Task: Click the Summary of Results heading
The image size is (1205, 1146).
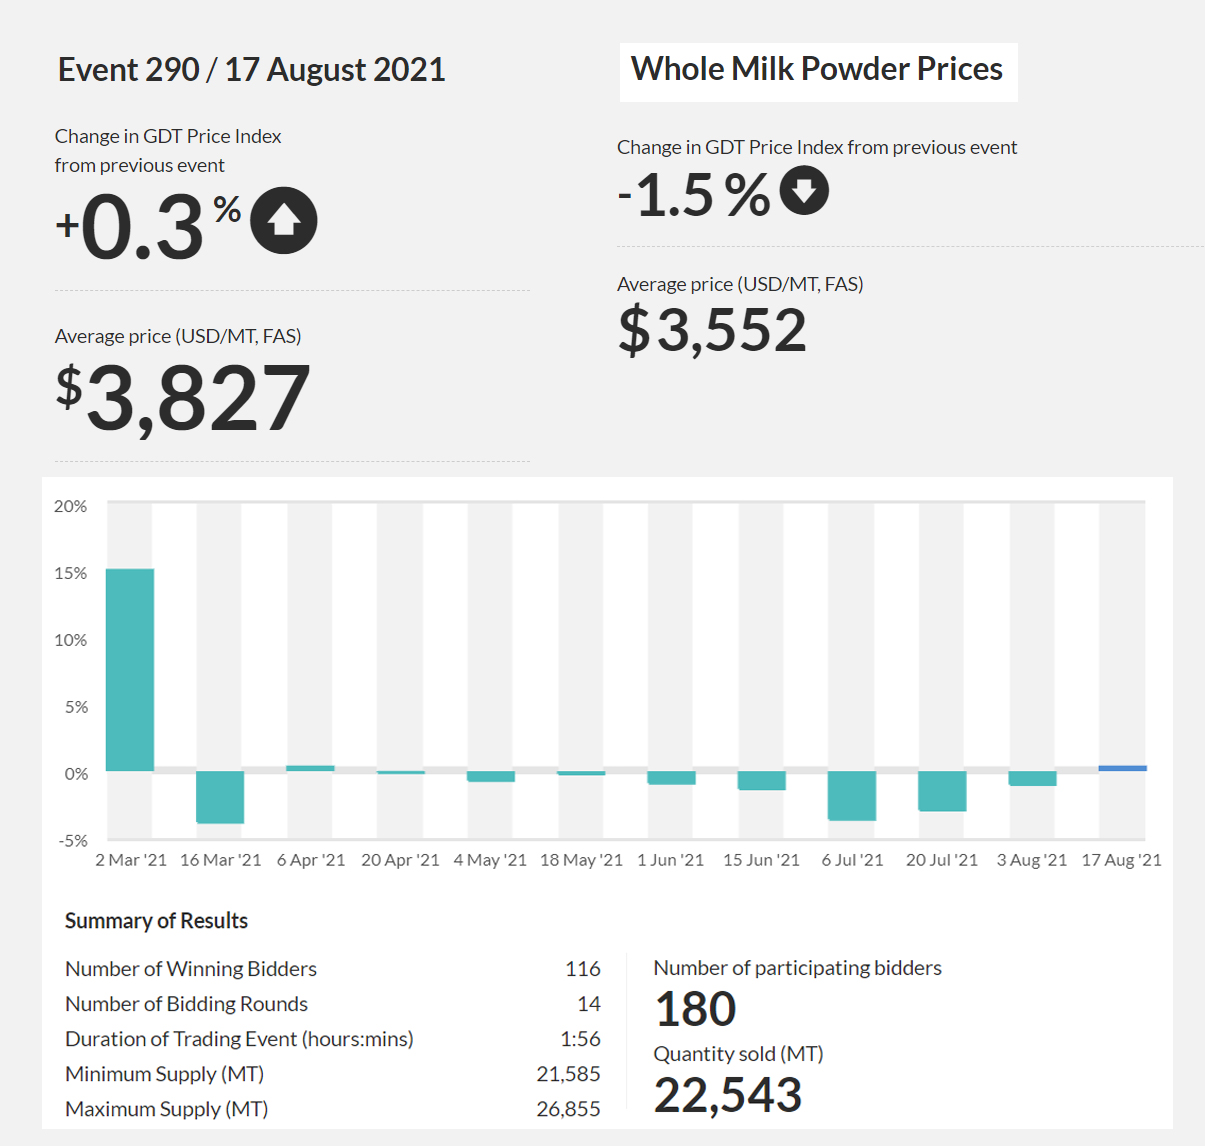Action: (x=156, y=921)
